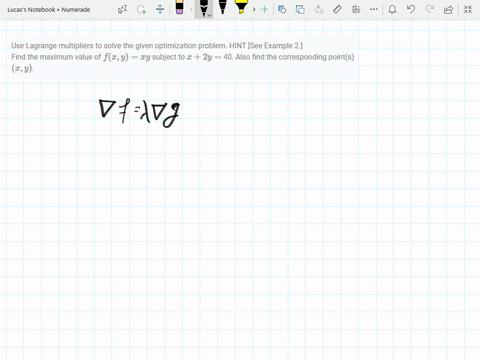Click the Lagrange multipliers problem text
The image size is (480, 360).
[183, 57]
